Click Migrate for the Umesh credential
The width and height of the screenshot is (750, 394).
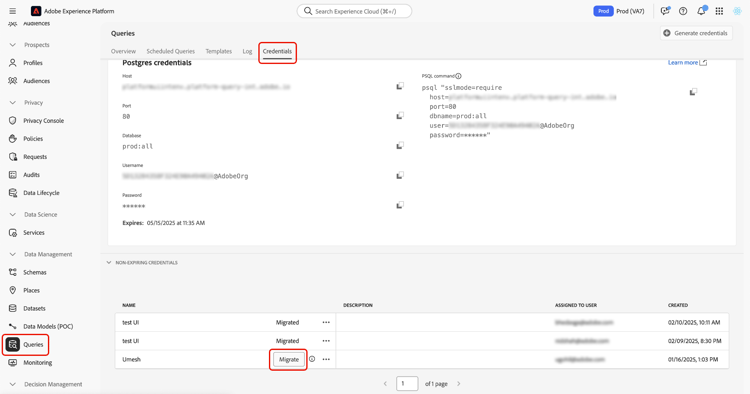pos(289,360)
